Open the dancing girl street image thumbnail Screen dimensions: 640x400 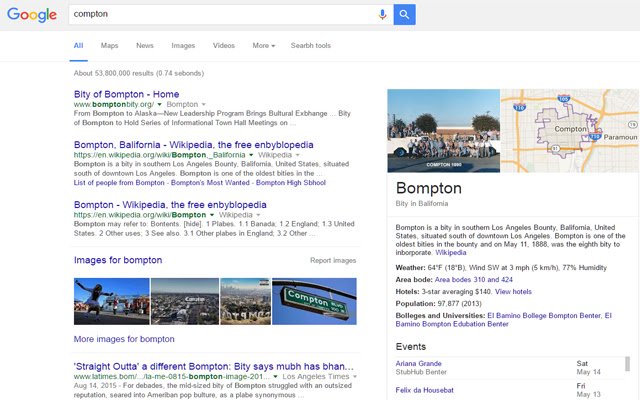(x=111, y=302)
